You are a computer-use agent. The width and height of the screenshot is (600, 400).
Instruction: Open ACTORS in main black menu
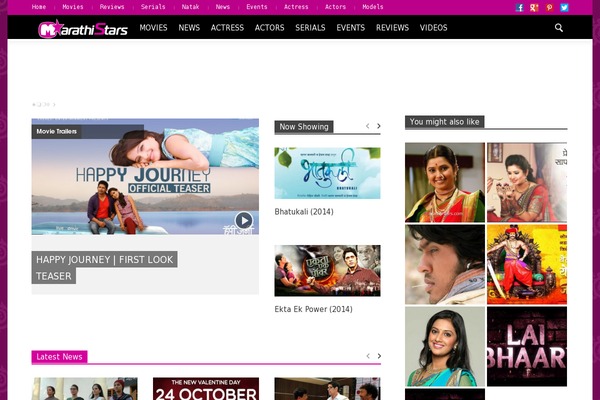[x=269, y=28]
